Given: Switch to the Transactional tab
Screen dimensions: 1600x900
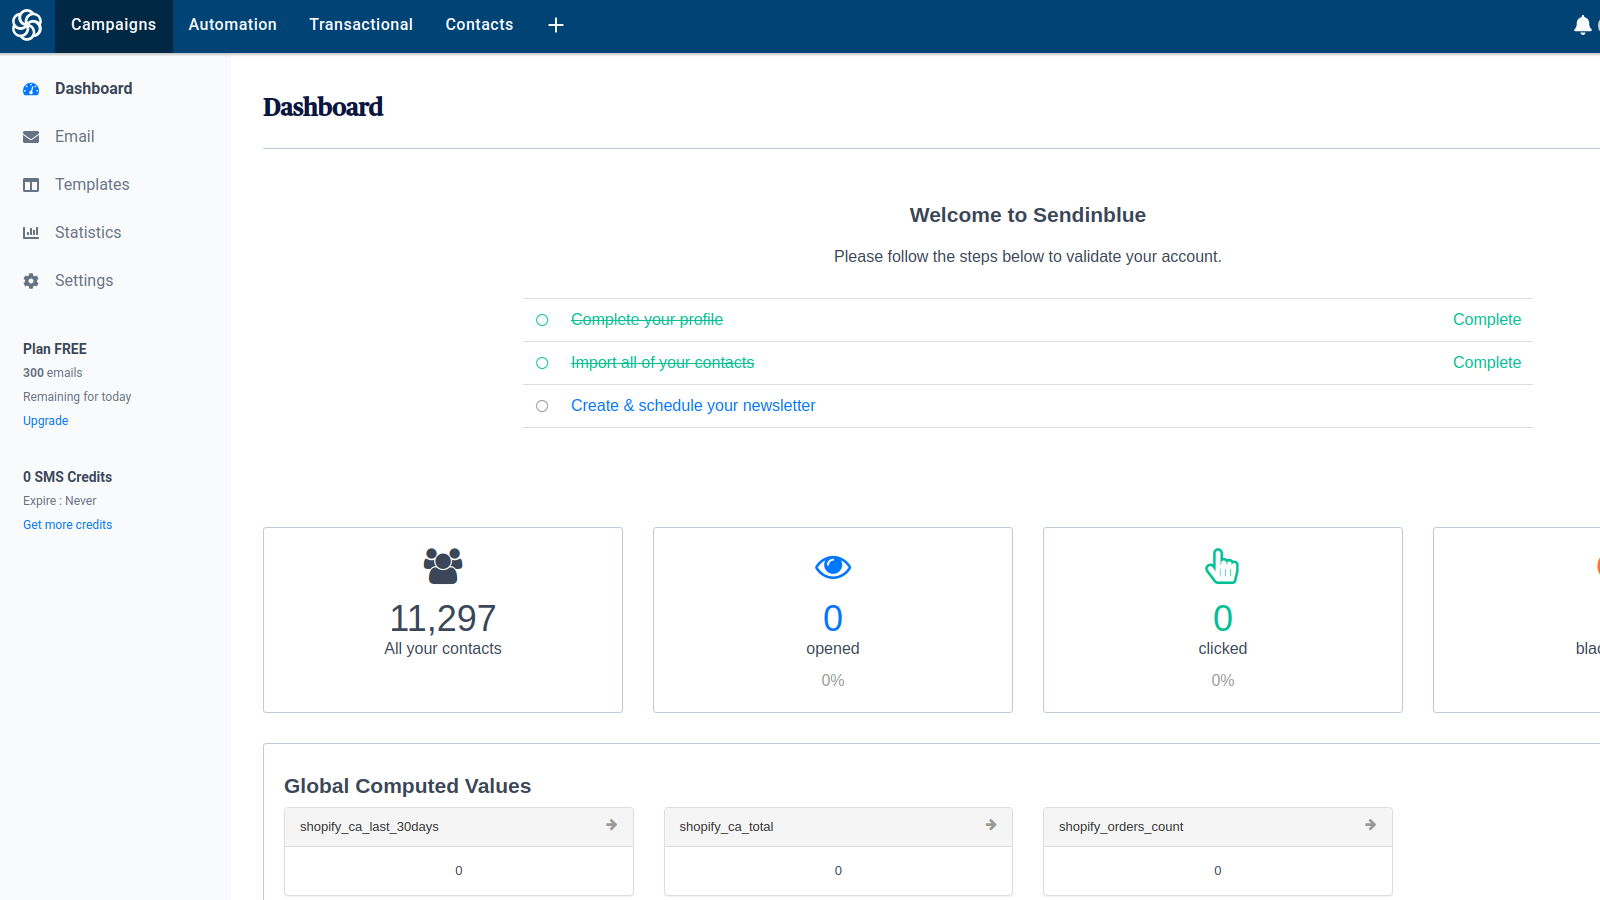Looking at the screenshot, I should [x=361, y=25].
